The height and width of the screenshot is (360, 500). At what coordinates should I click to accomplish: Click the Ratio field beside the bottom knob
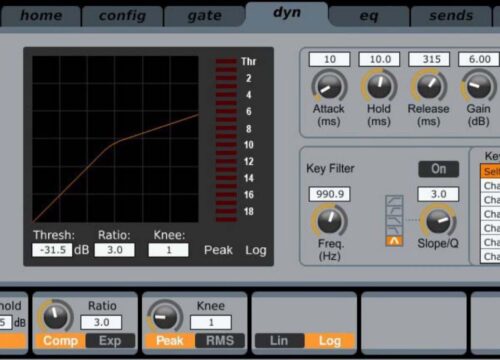(x=101, y=322)
